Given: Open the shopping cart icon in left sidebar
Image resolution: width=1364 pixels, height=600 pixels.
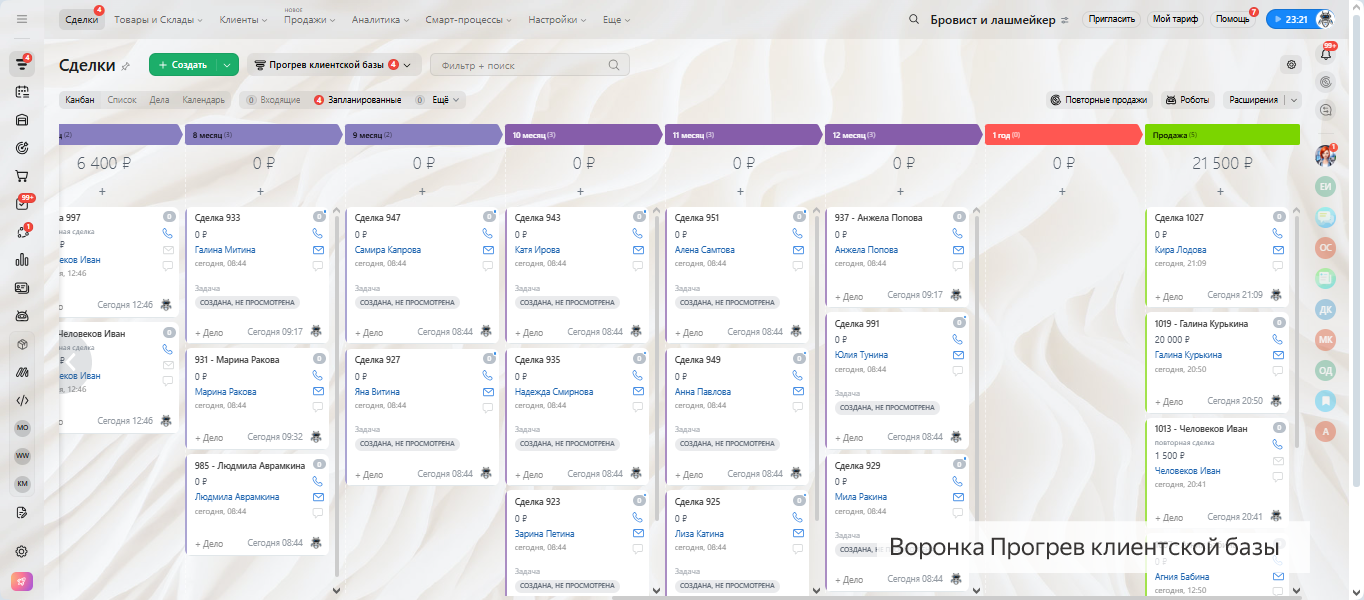Looking at the screenshot, I should [21, 176].
